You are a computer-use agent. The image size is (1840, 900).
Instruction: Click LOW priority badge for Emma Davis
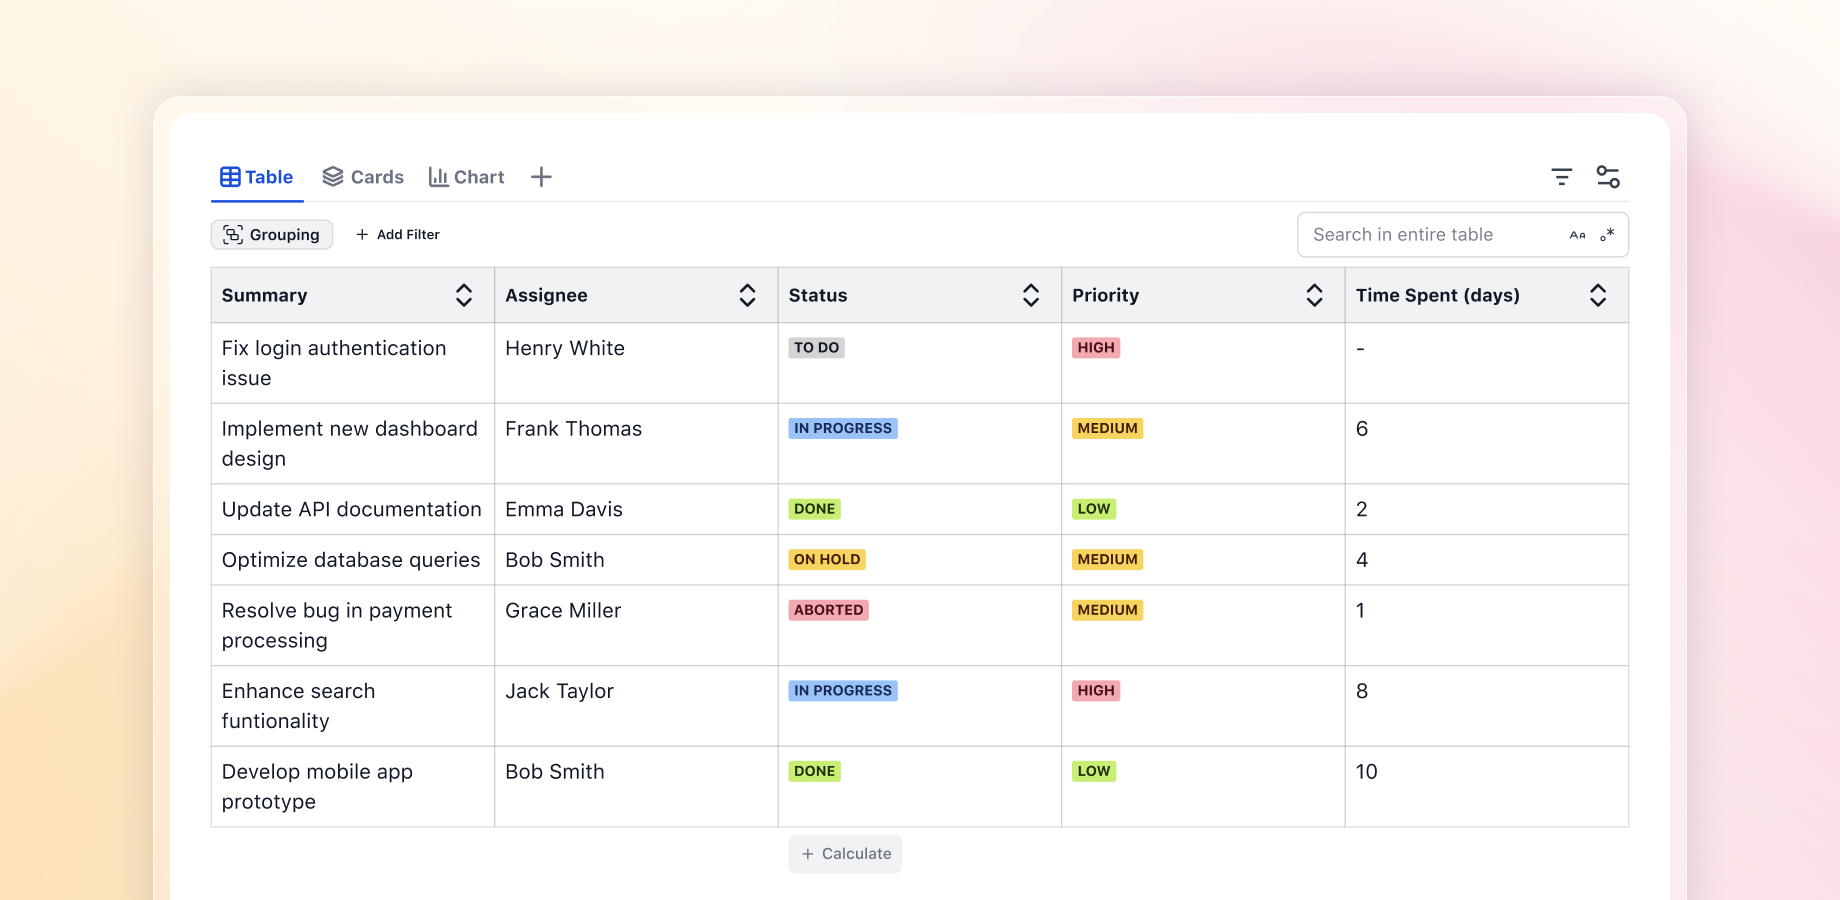point(1094,509)
